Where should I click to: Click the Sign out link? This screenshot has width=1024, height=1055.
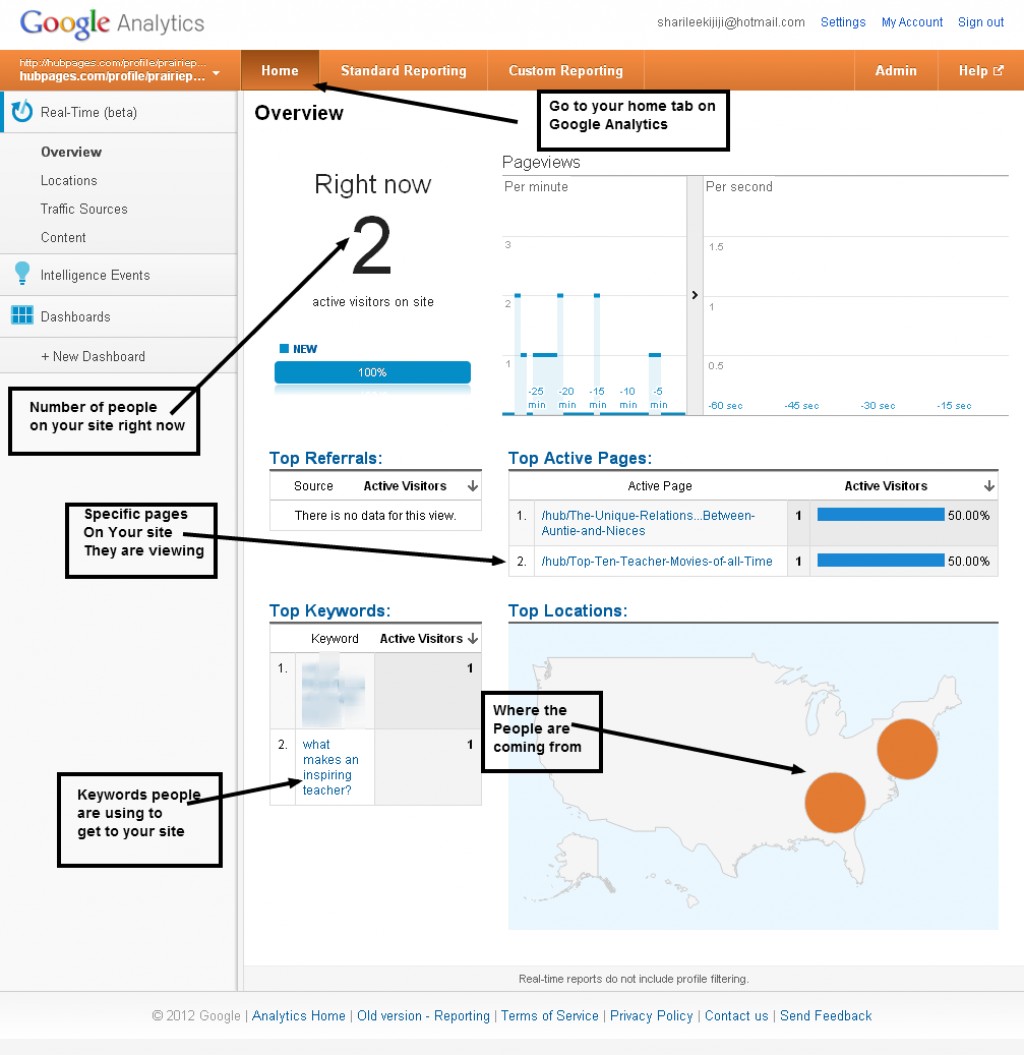[980, 22]
